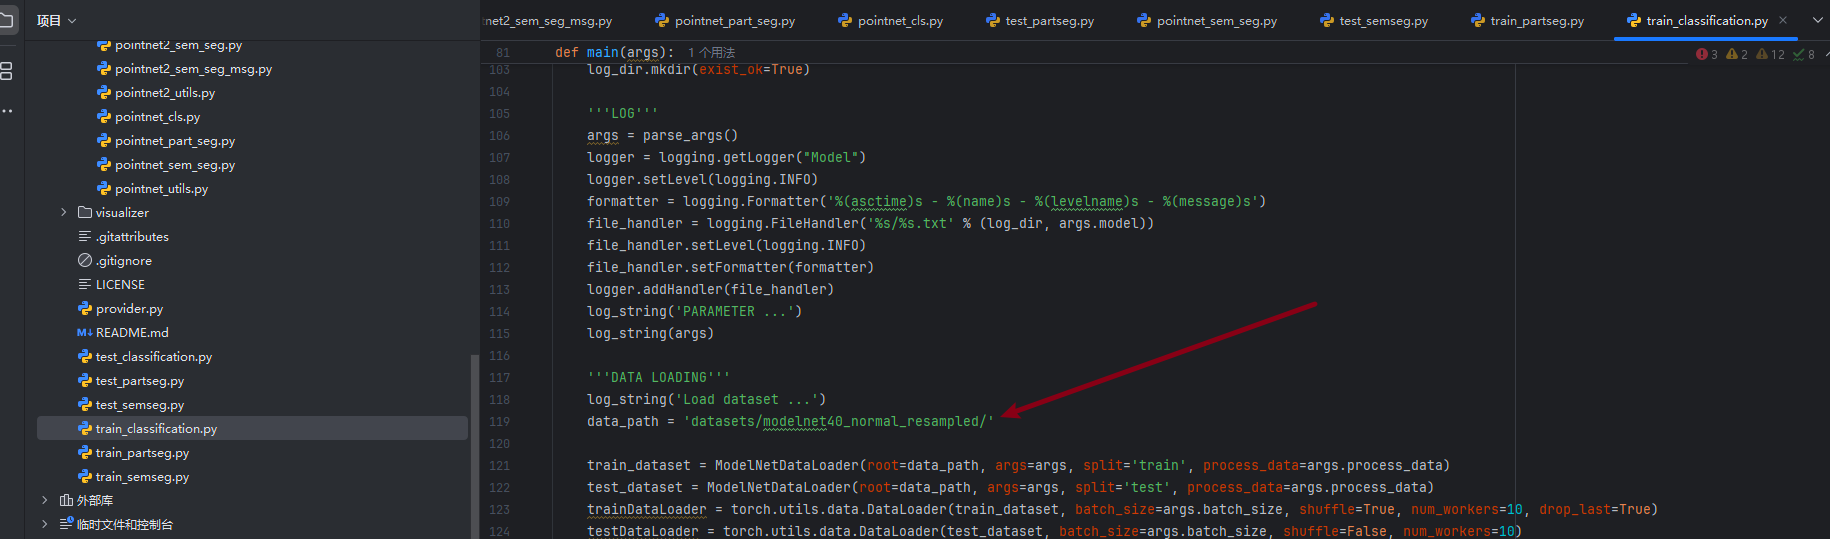The width and height of the screenshot is (1830, 539).
Task: Expand 外部库 external libraries node
Action: pyautogui.click(x=45, y=500)
